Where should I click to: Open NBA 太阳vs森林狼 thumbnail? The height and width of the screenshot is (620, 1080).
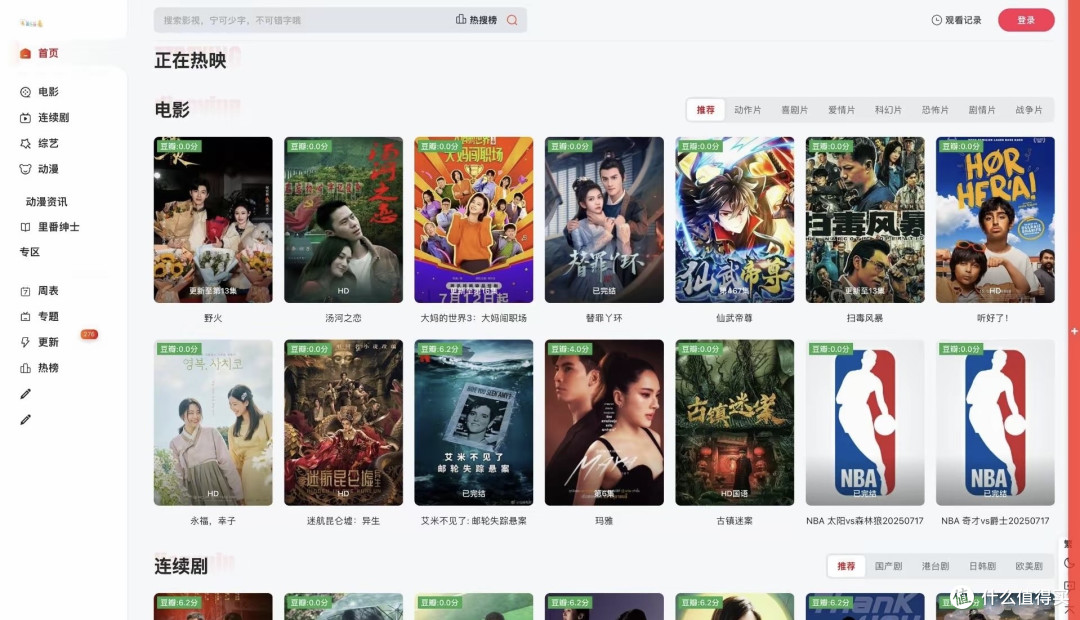pos(865,422)
